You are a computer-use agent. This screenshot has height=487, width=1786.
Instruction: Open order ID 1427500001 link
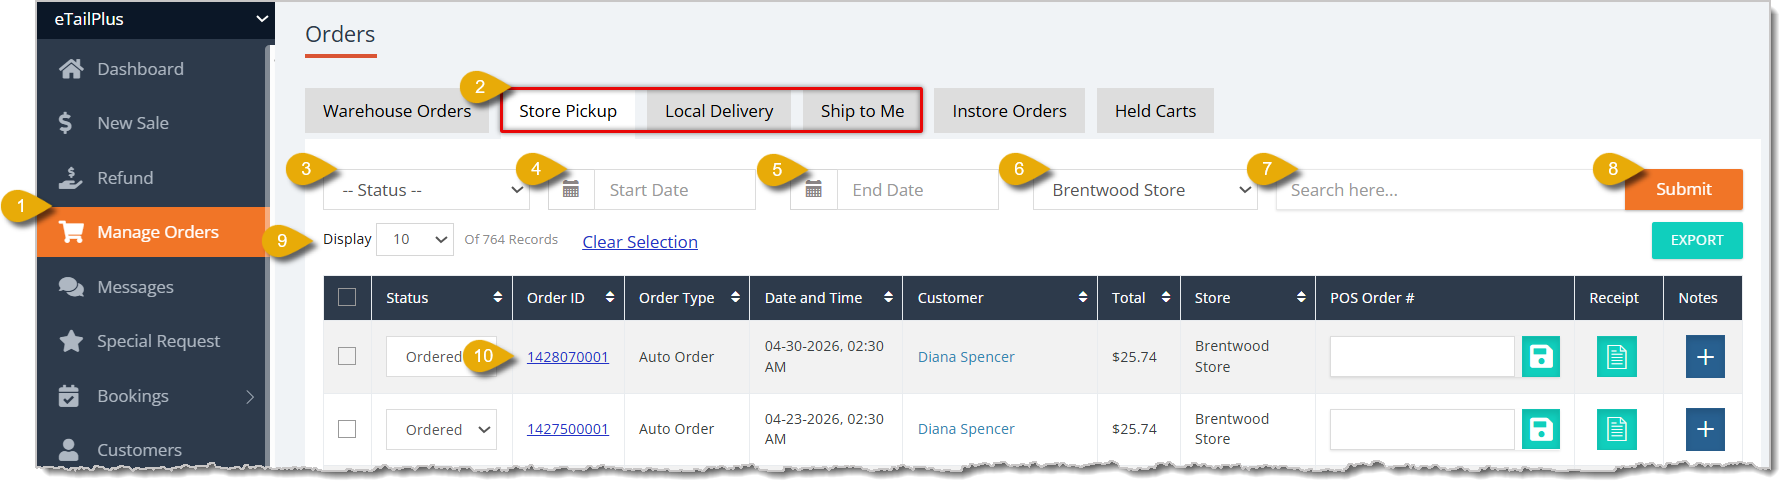coord(568,429)
